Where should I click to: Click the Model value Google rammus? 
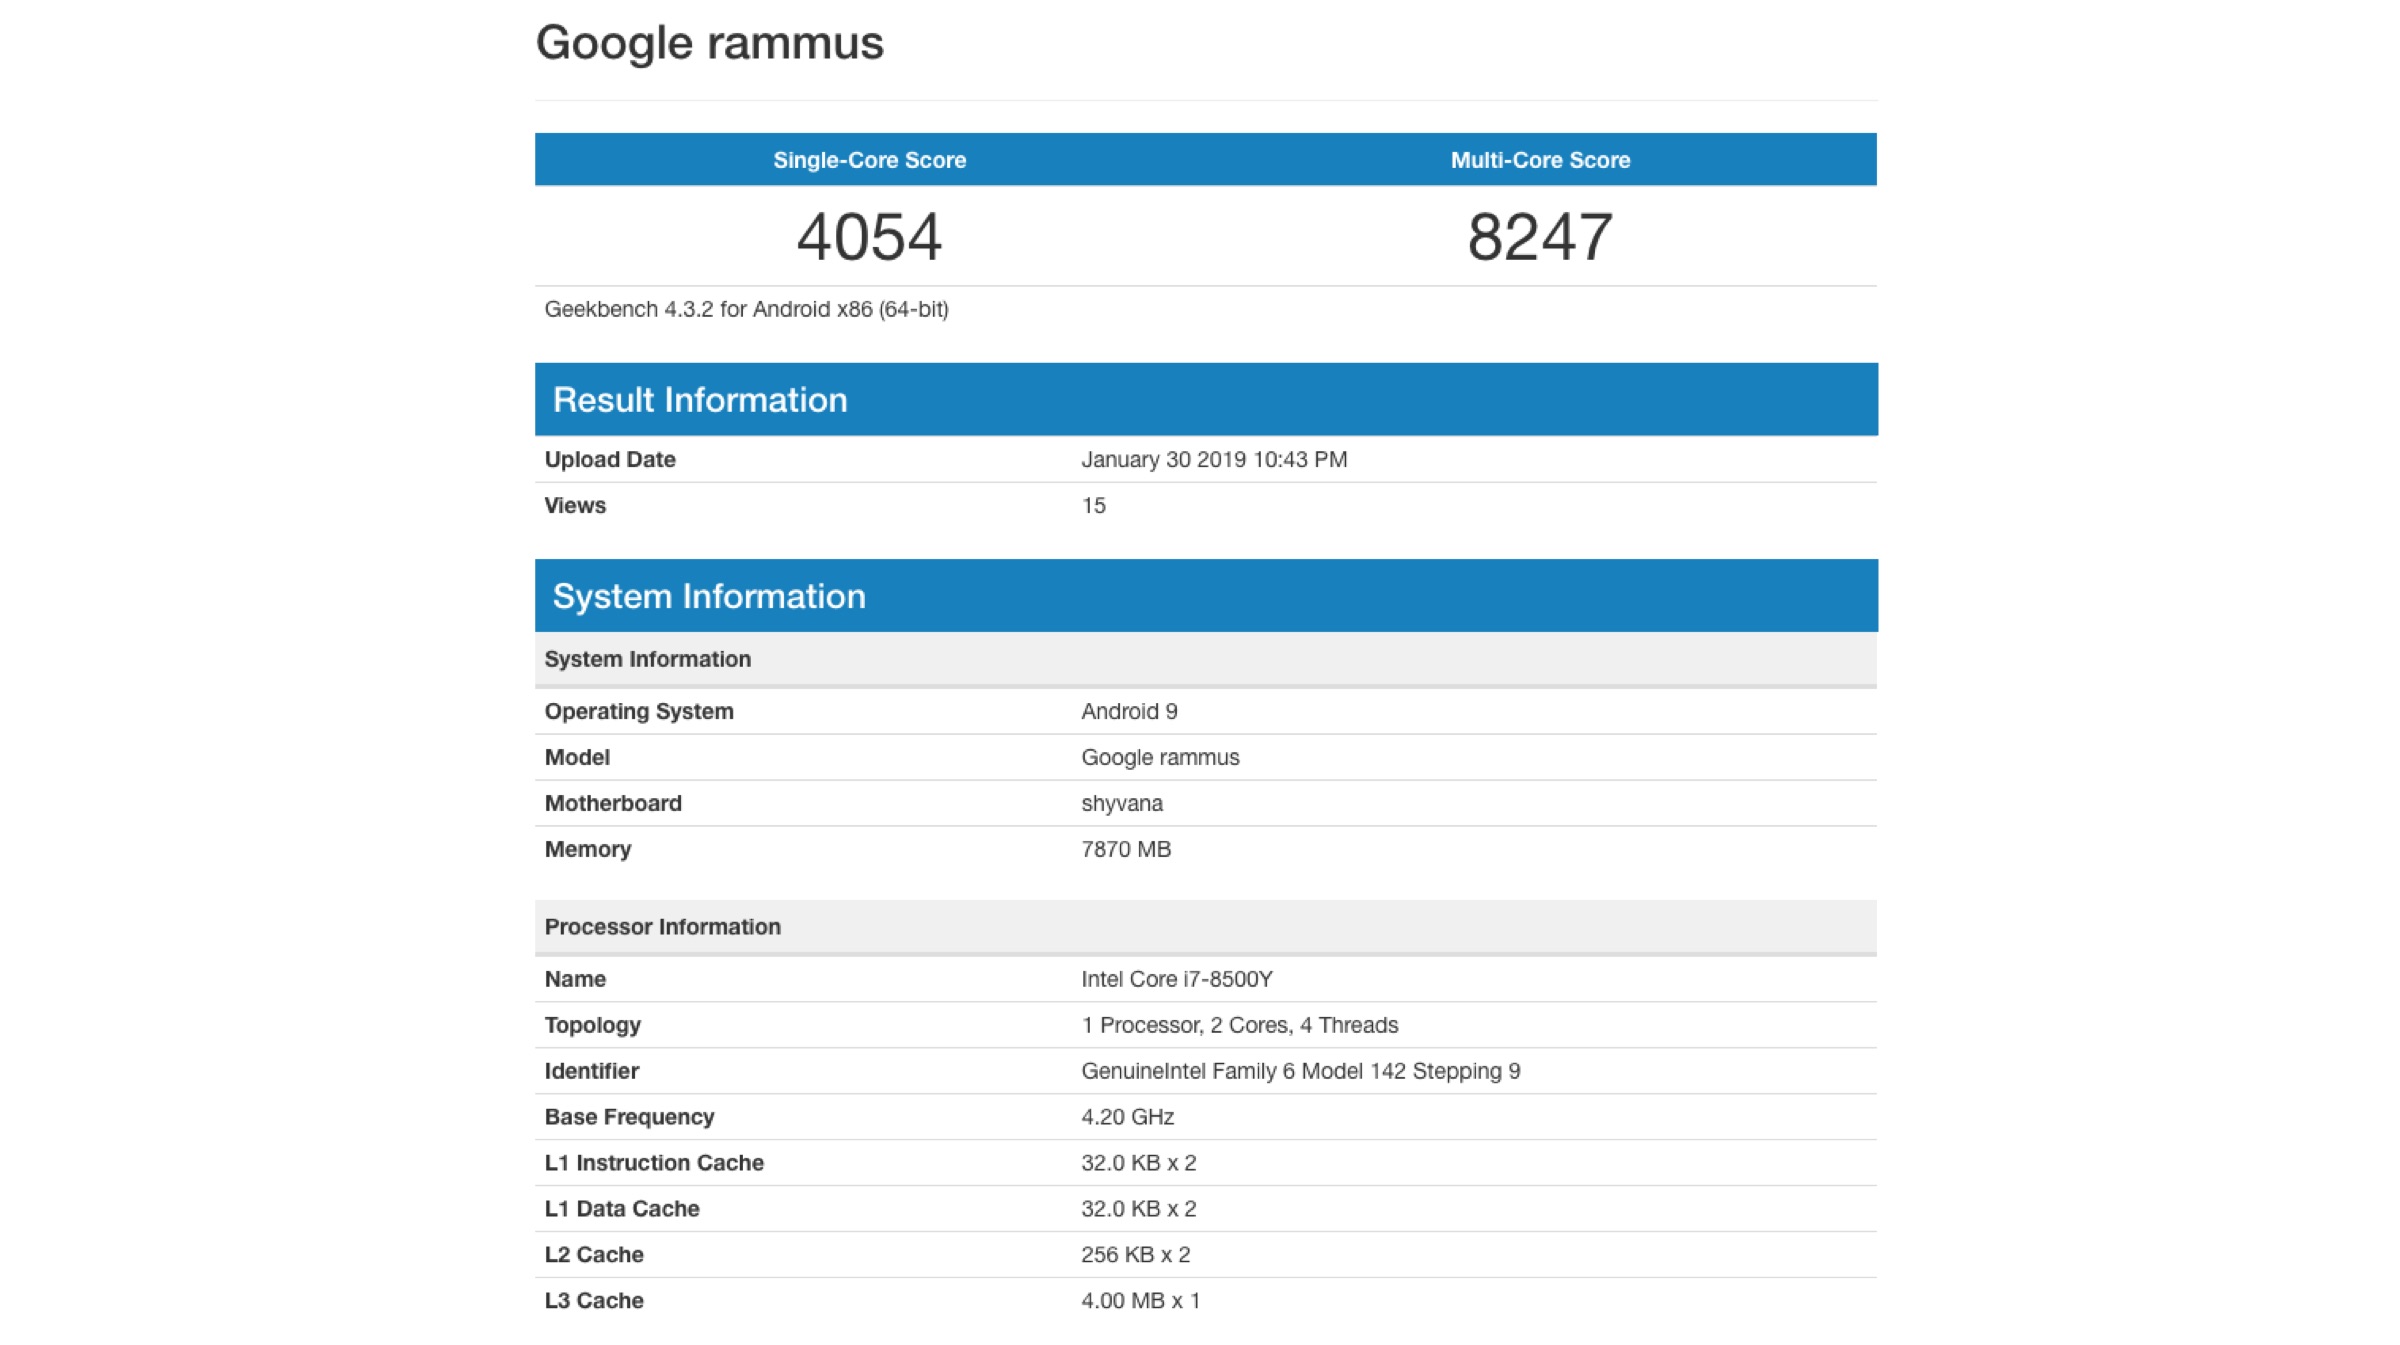1159,757
